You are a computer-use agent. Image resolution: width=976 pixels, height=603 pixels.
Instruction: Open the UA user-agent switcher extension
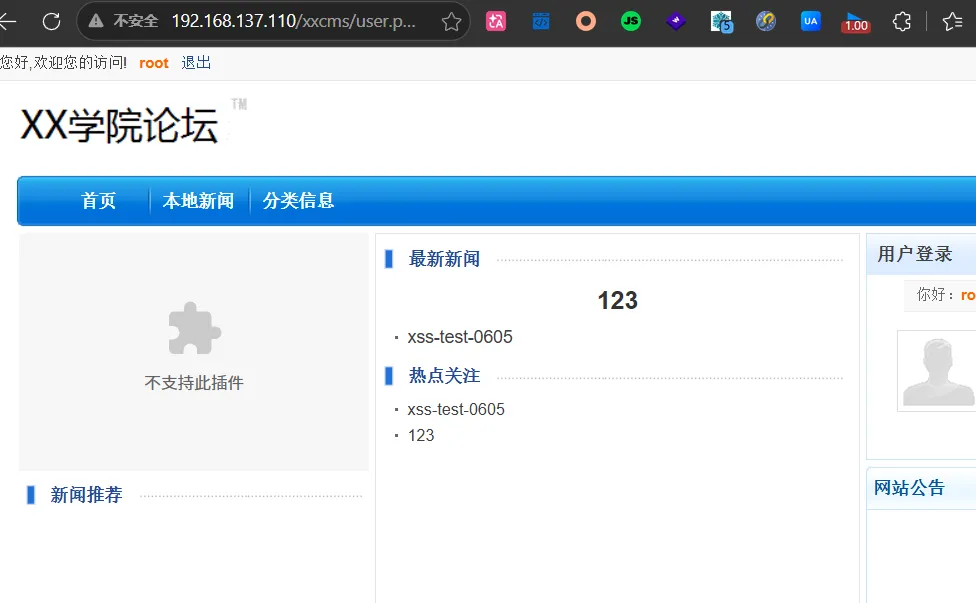tap(810, 21)
